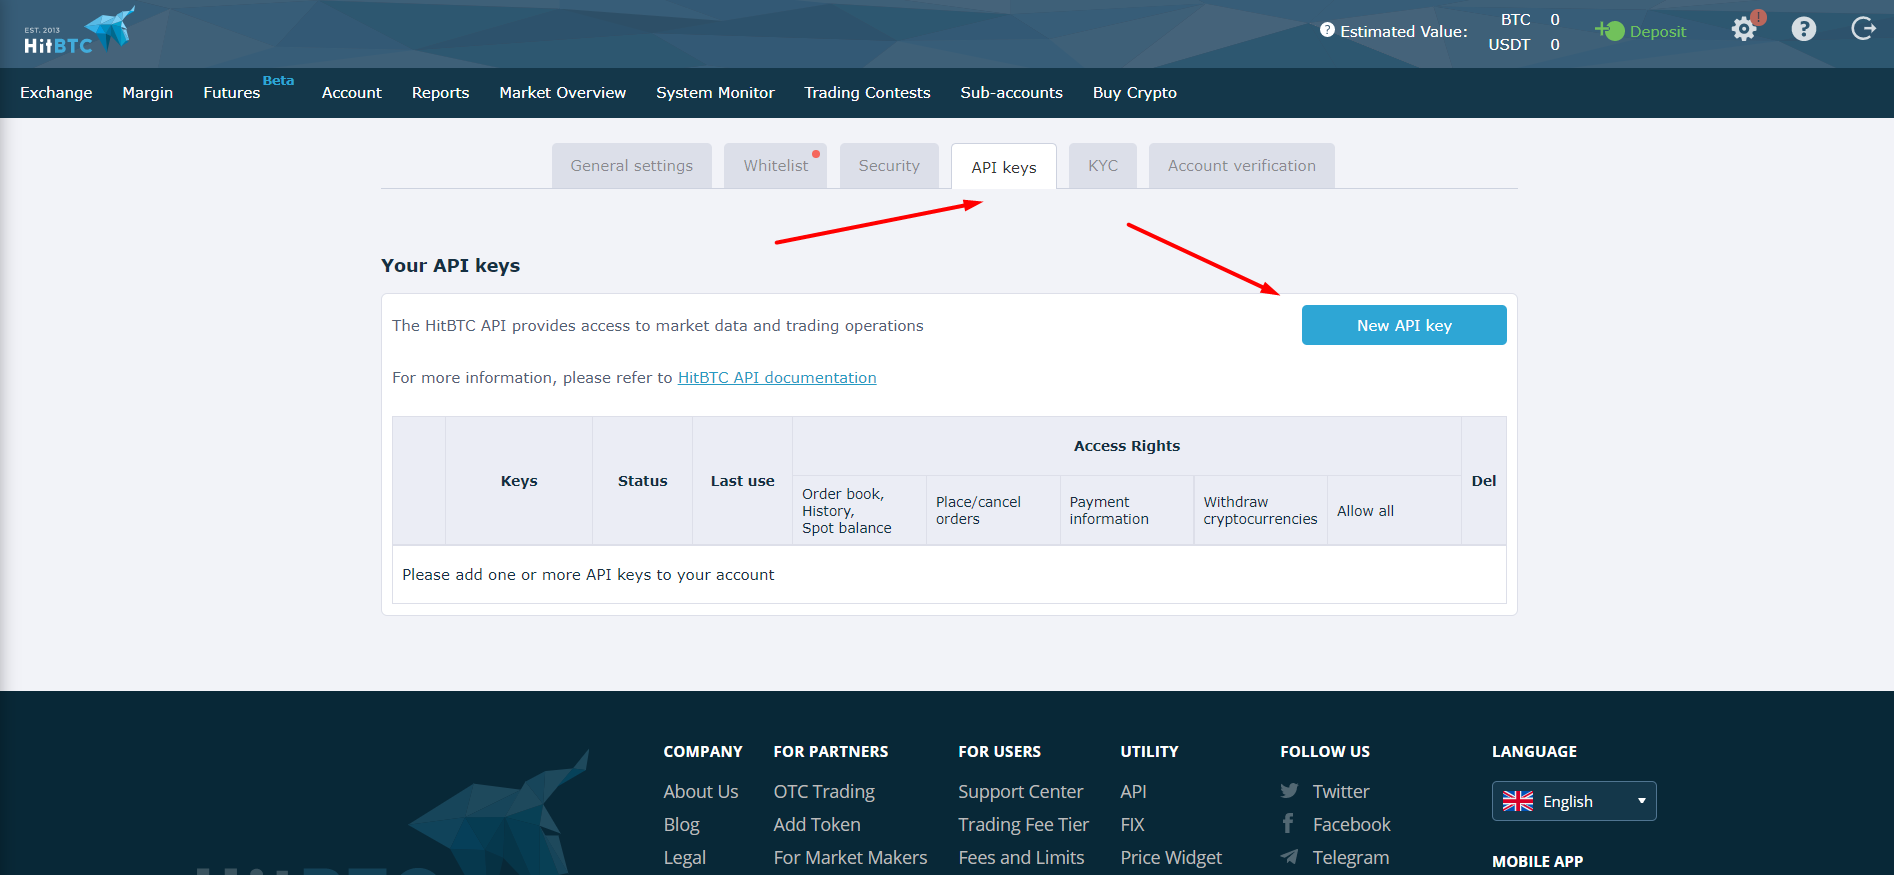This screenshot has height=875, width=1894.
Task: Click the Telegram paper plane icon
Action: point(1289,857)
